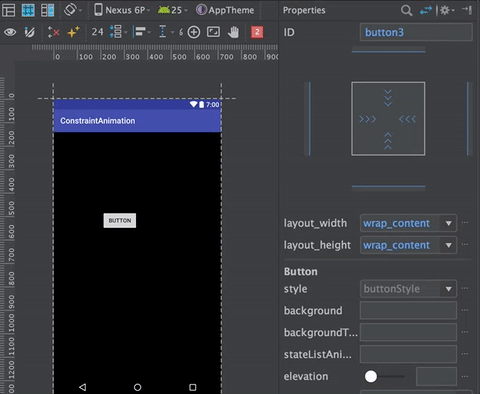Click the Properties search magnifier icon
The height and width of the screenshot is (394, 480).
pos(406,10)
